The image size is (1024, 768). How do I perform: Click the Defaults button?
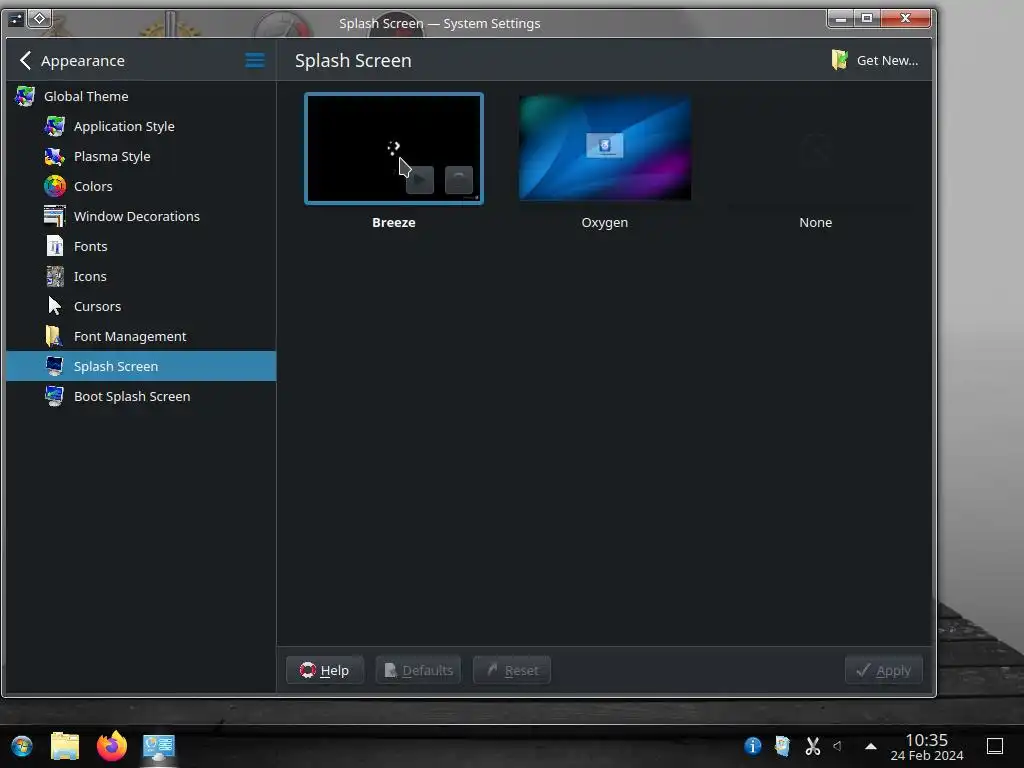pyautogui.click(x=418, y=670)
